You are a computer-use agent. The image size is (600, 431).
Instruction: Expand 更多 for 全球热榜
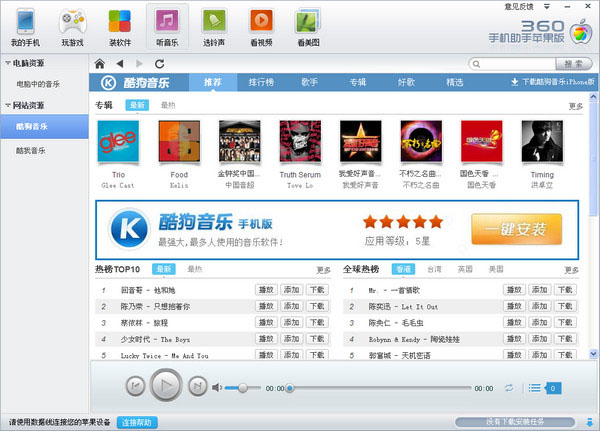click(x=571, y=270)
